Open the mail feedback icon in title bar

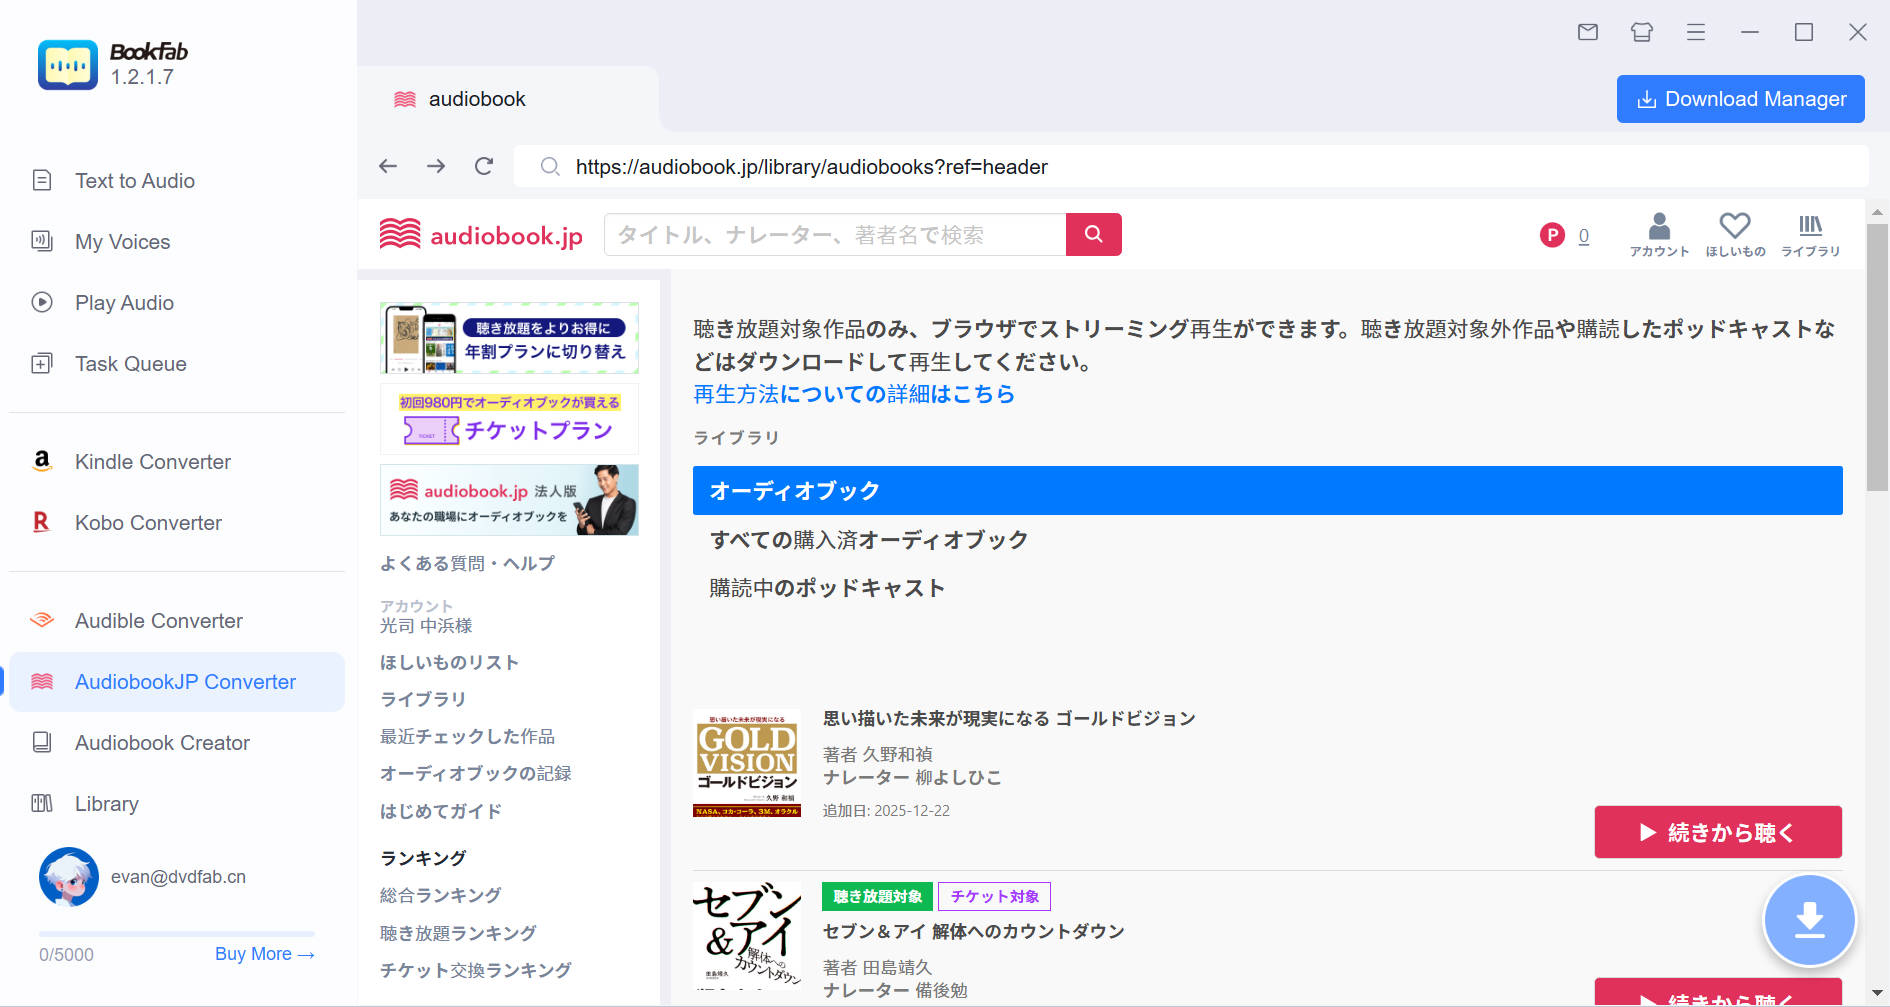pyautogui.click(x=1587, y=32)
